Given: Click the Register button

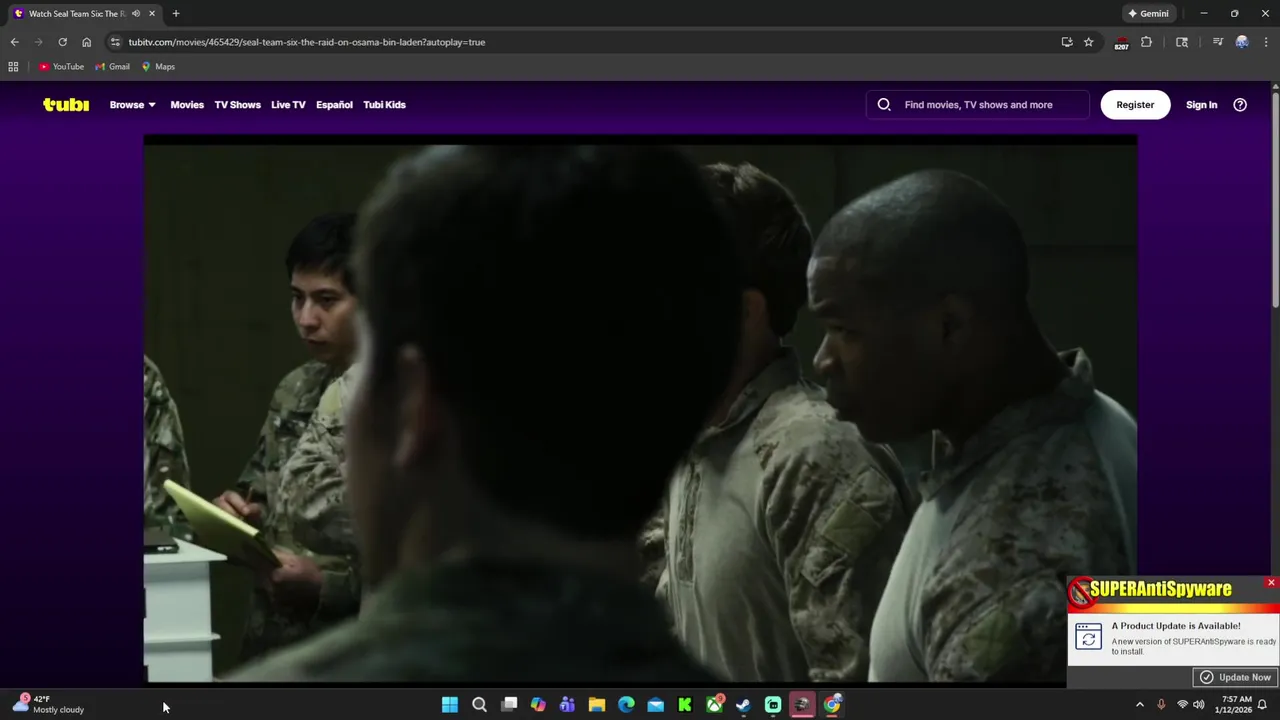Looking at the screenshot, I should pyautogui.click(x=1135, y=105).
